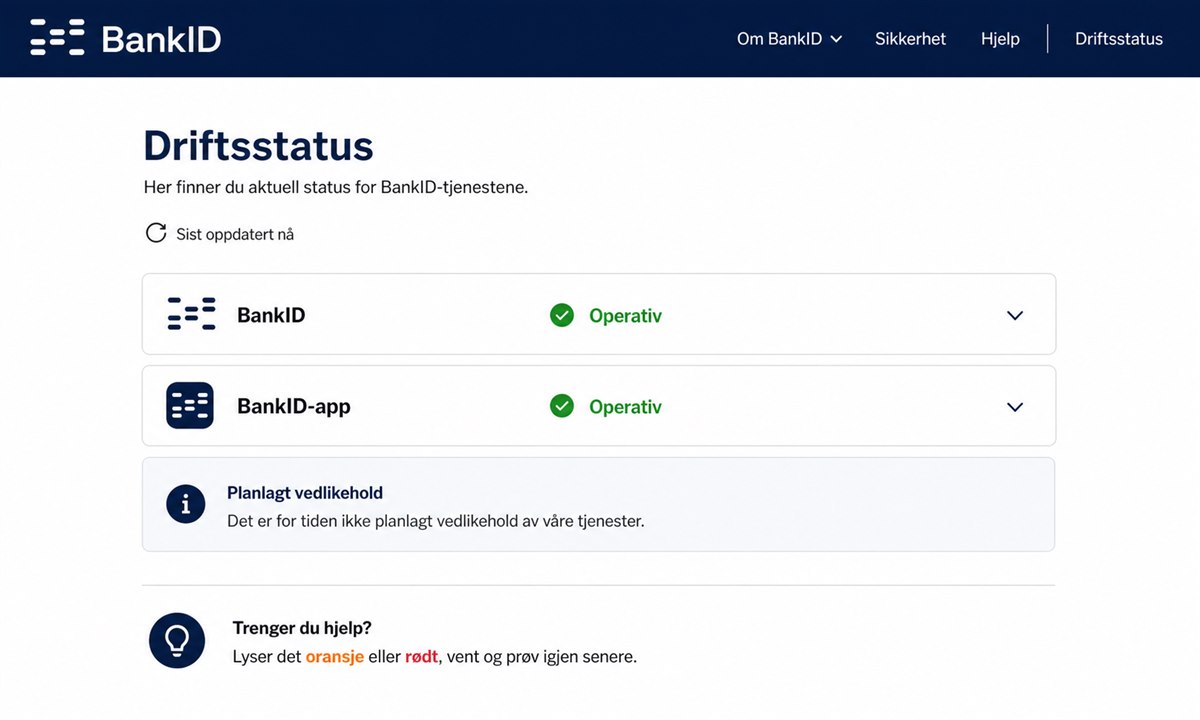1200x720 pixels.
Task: Click the orange word oransje
Action: [335, 657]
